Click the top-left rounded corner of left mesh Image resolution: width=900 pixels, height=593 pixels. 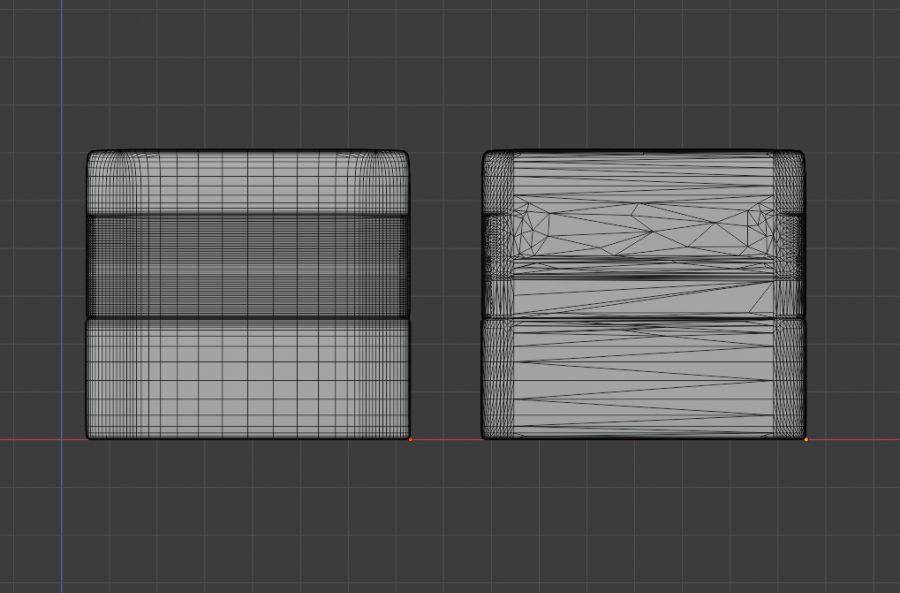[93, 156]
